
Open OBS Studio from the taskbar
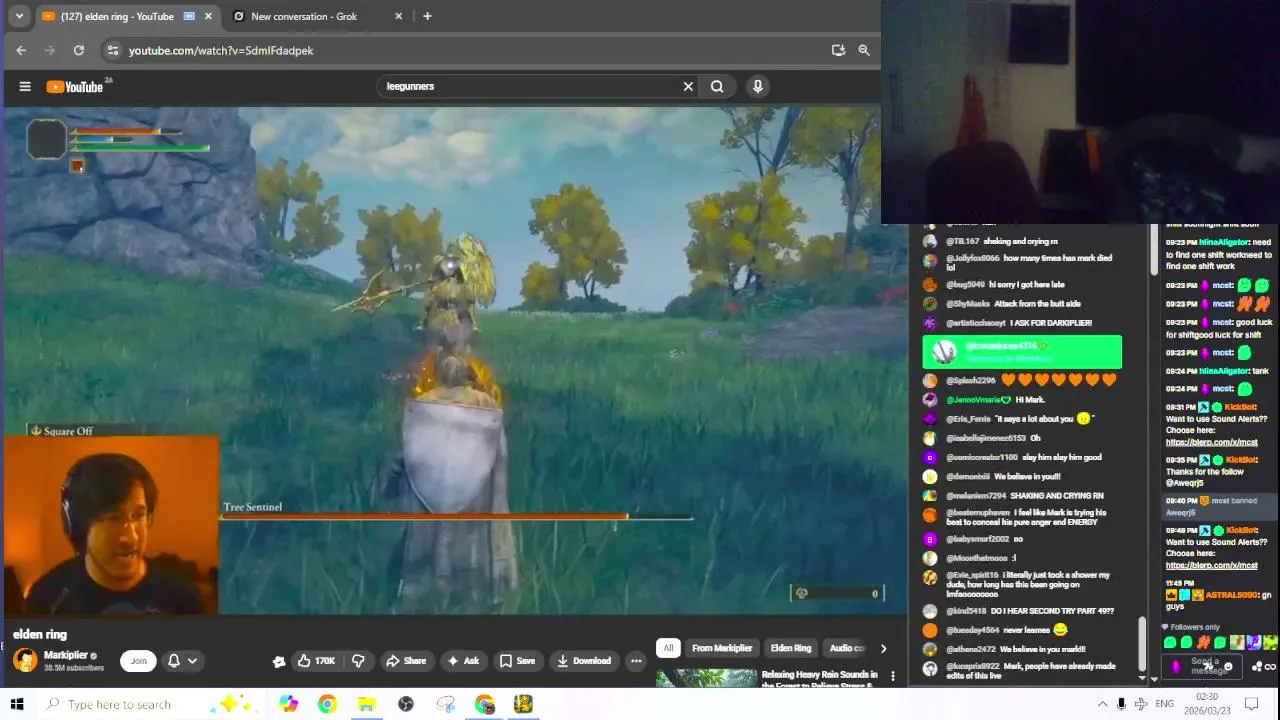[406, 704]
